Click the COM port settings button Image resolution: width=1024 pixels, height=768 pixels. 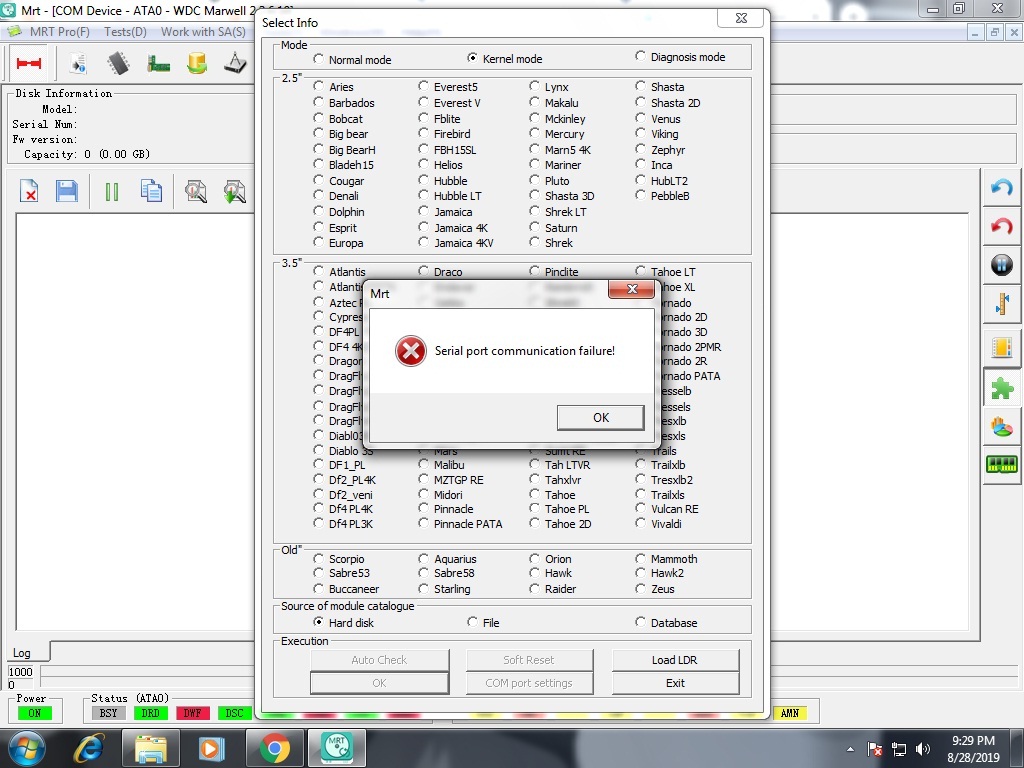(529, 682)
